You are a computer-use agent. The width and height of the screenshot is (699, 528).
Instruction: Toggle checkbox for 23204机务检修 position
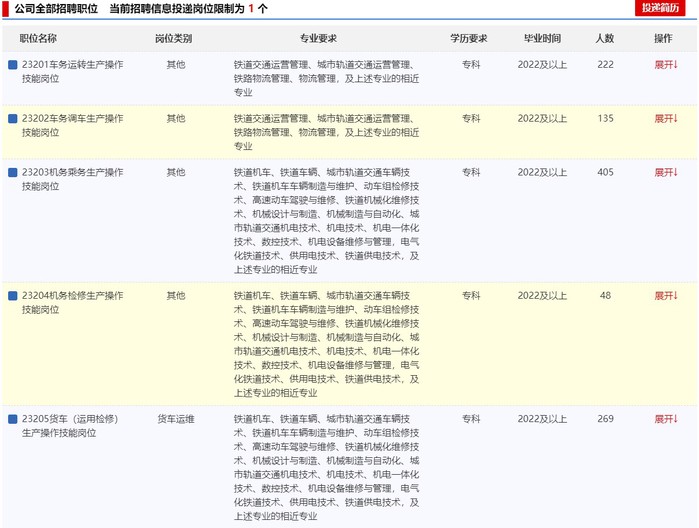click(x=13, y=296)
